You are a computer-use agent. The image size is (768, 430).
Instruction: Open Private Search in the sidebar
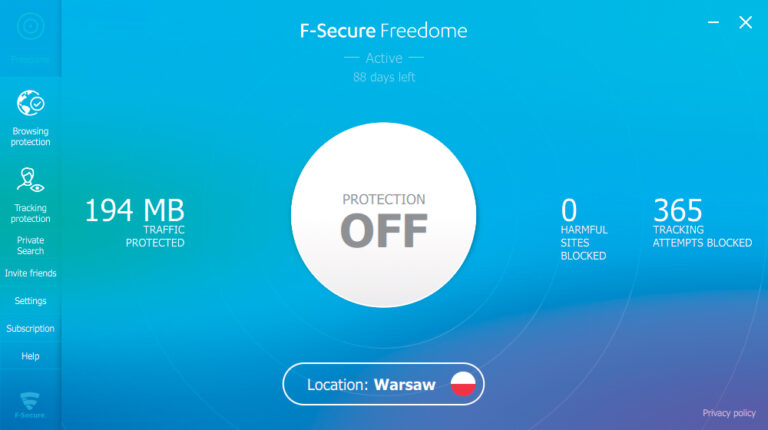coord(30,245)
